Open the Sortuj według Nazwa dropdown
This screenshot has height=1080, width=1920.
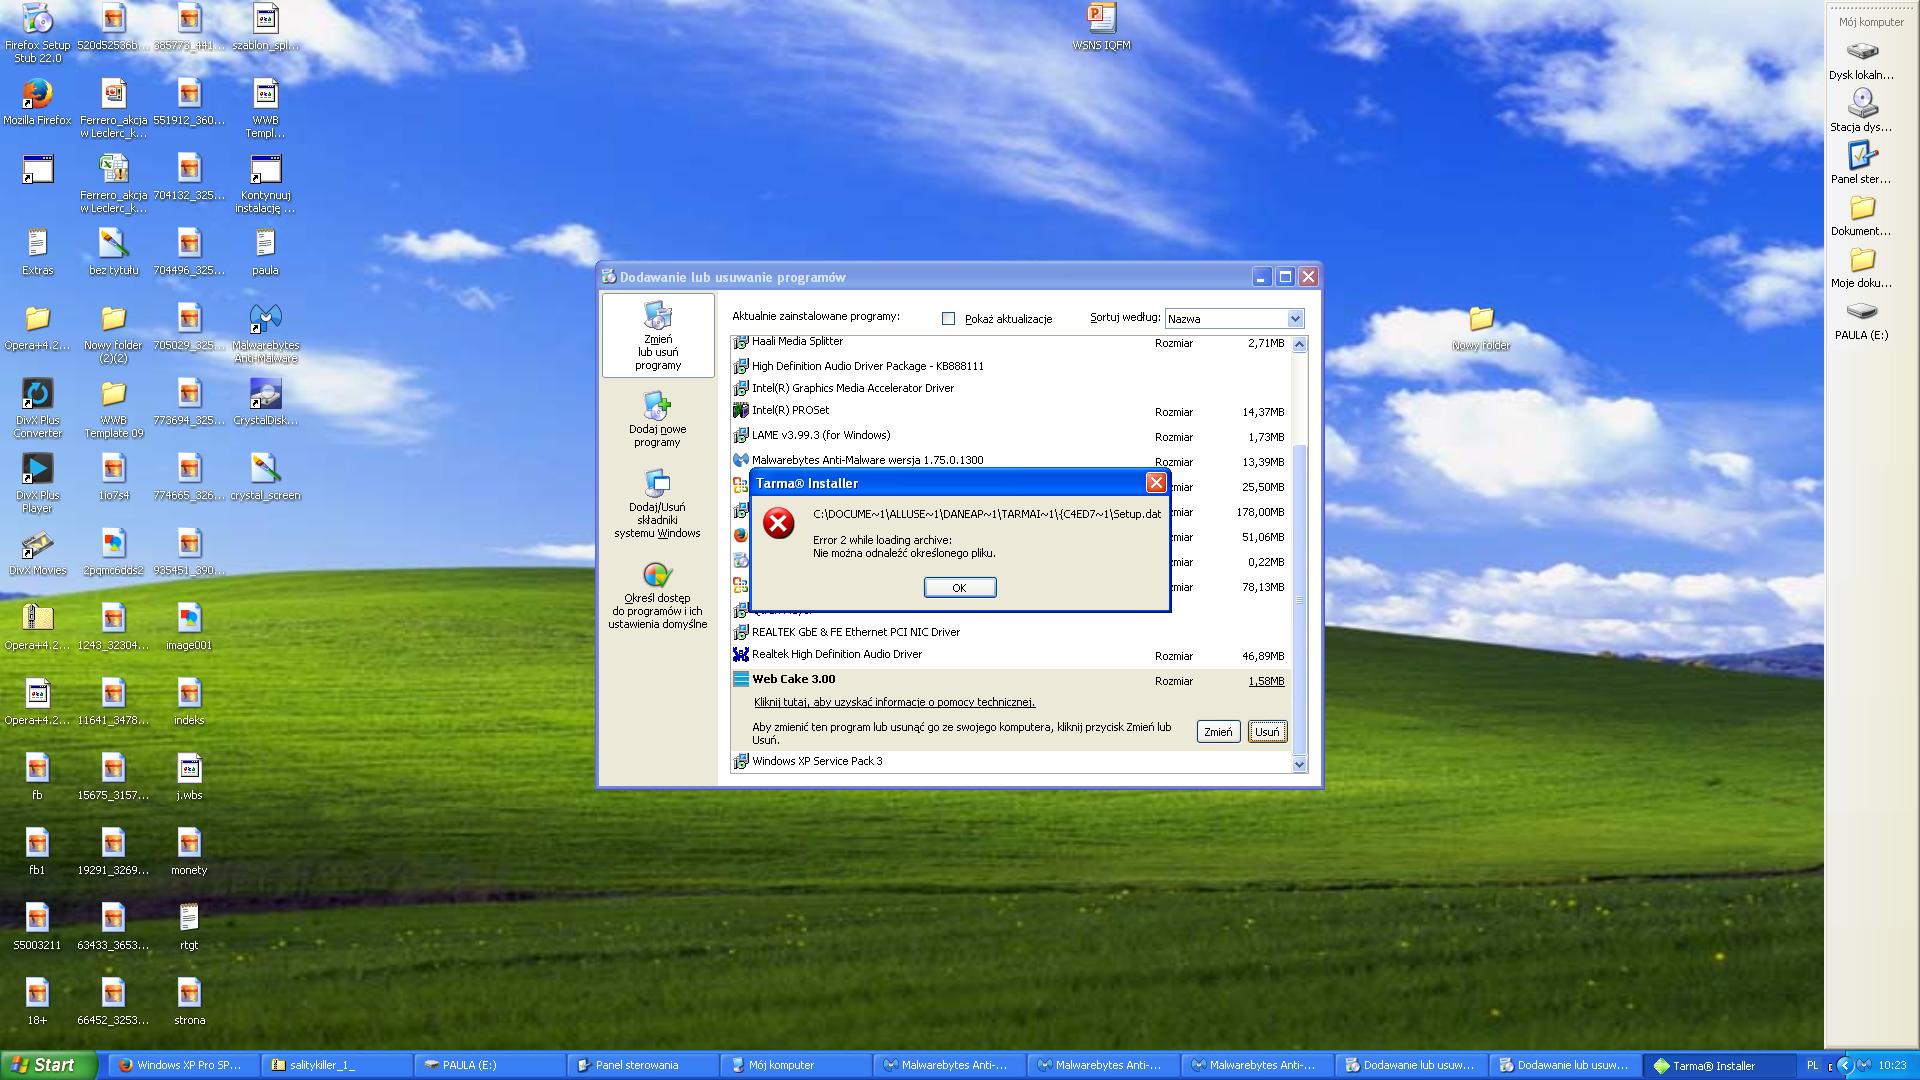1296,318
